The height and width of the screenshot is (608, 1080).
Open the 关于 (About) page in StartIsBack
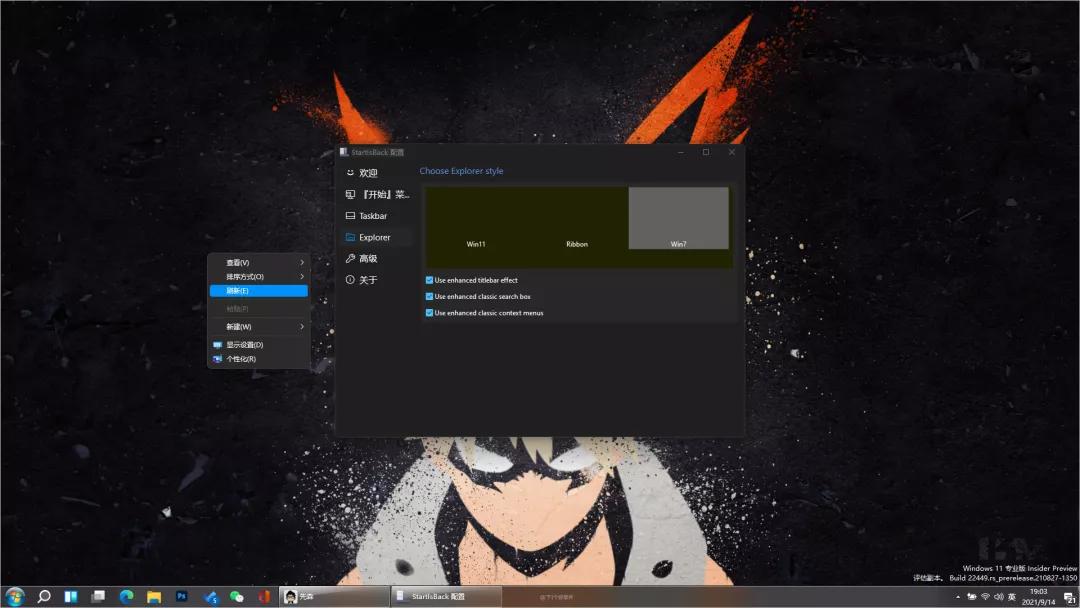point(367,279)
